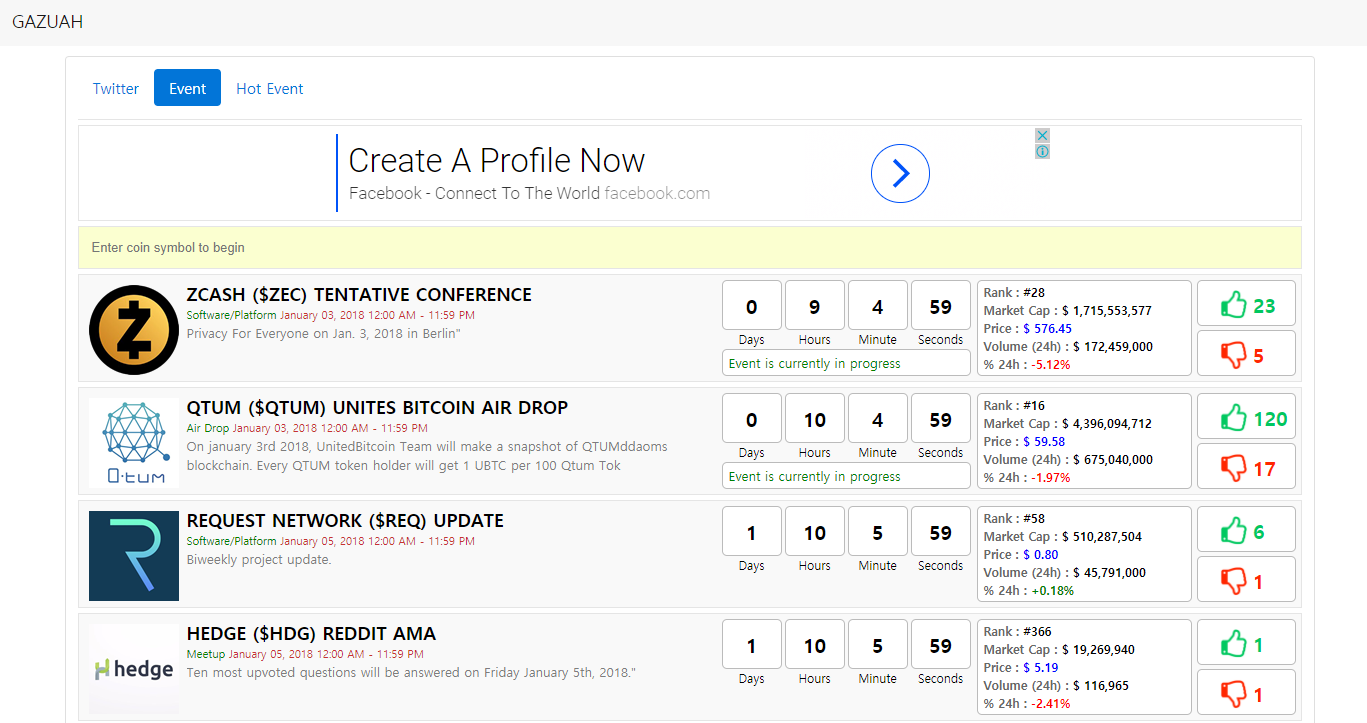
Task: Open the HEDGE ($HDG) REDDIT AMA title
Action: point(311,634)
